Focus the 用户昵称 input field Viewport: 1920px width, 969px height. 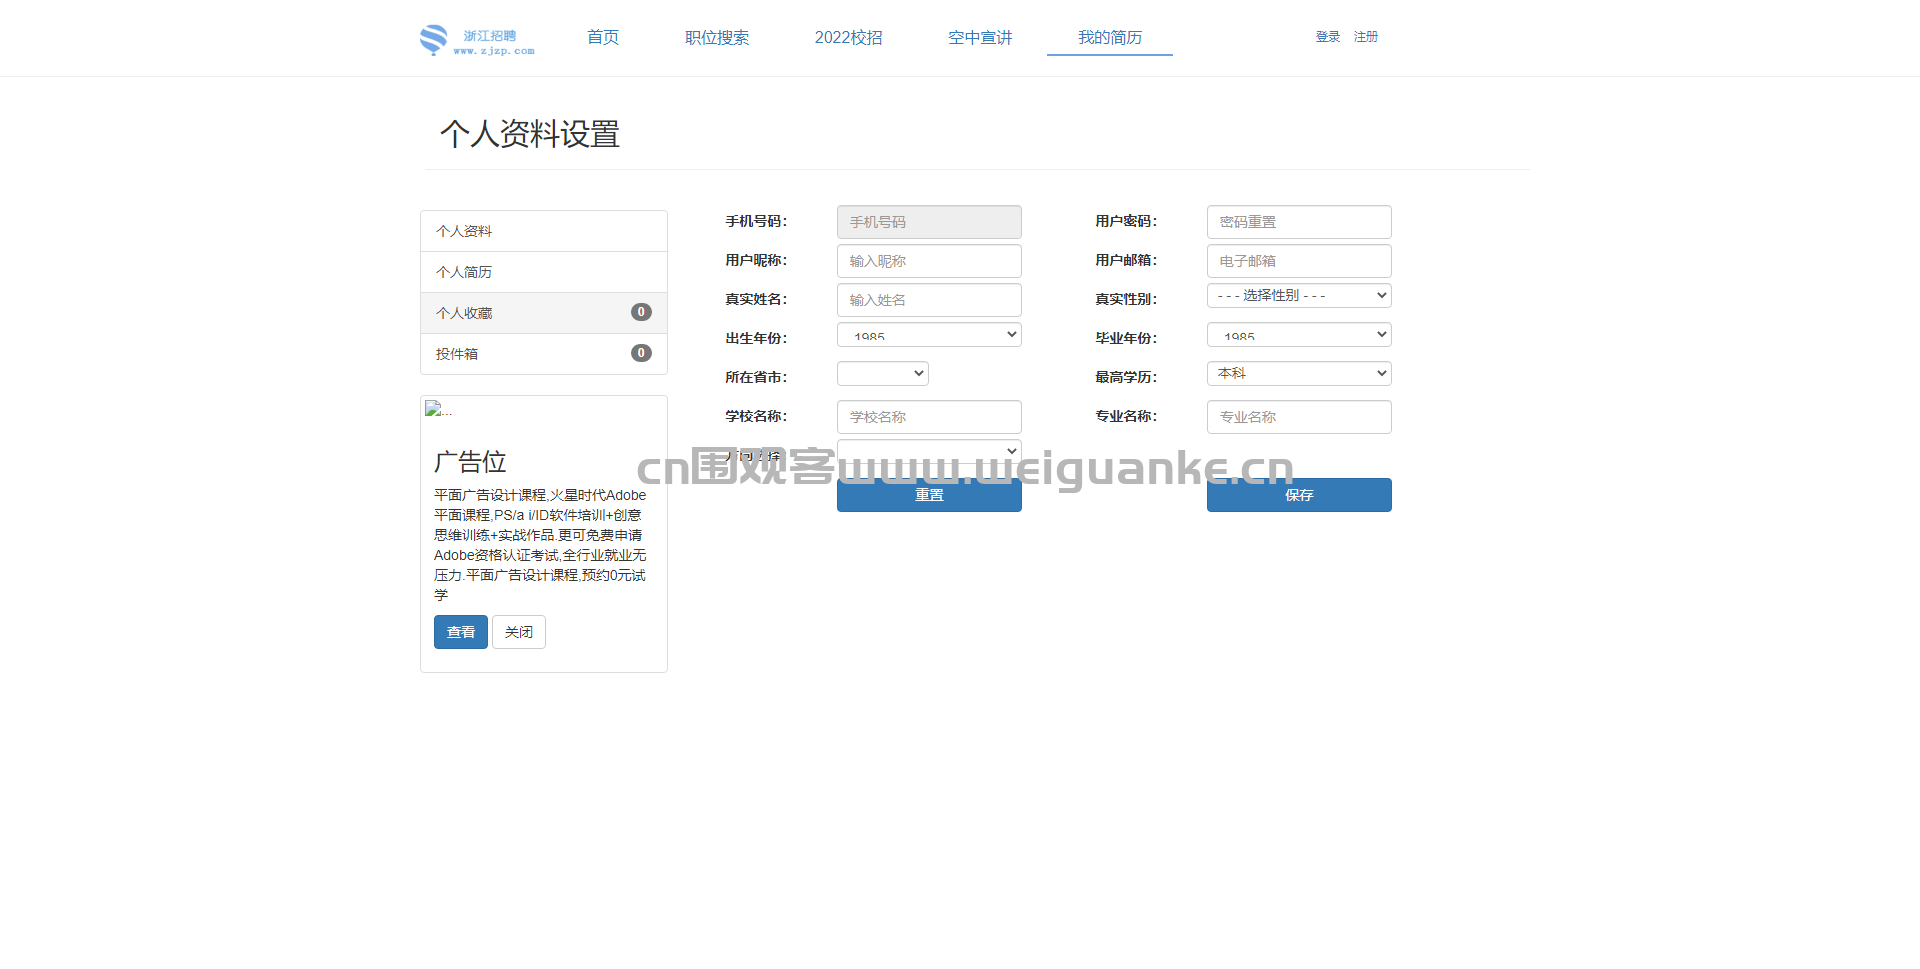coord(929,261)
